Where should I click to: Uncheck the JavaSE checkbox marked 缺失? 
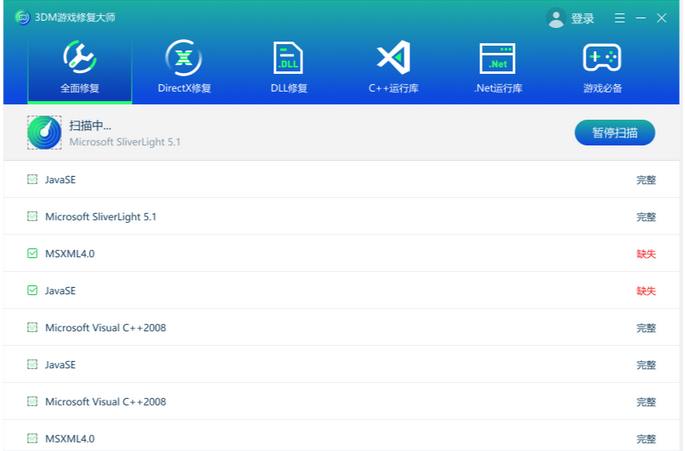pos(32,291)
